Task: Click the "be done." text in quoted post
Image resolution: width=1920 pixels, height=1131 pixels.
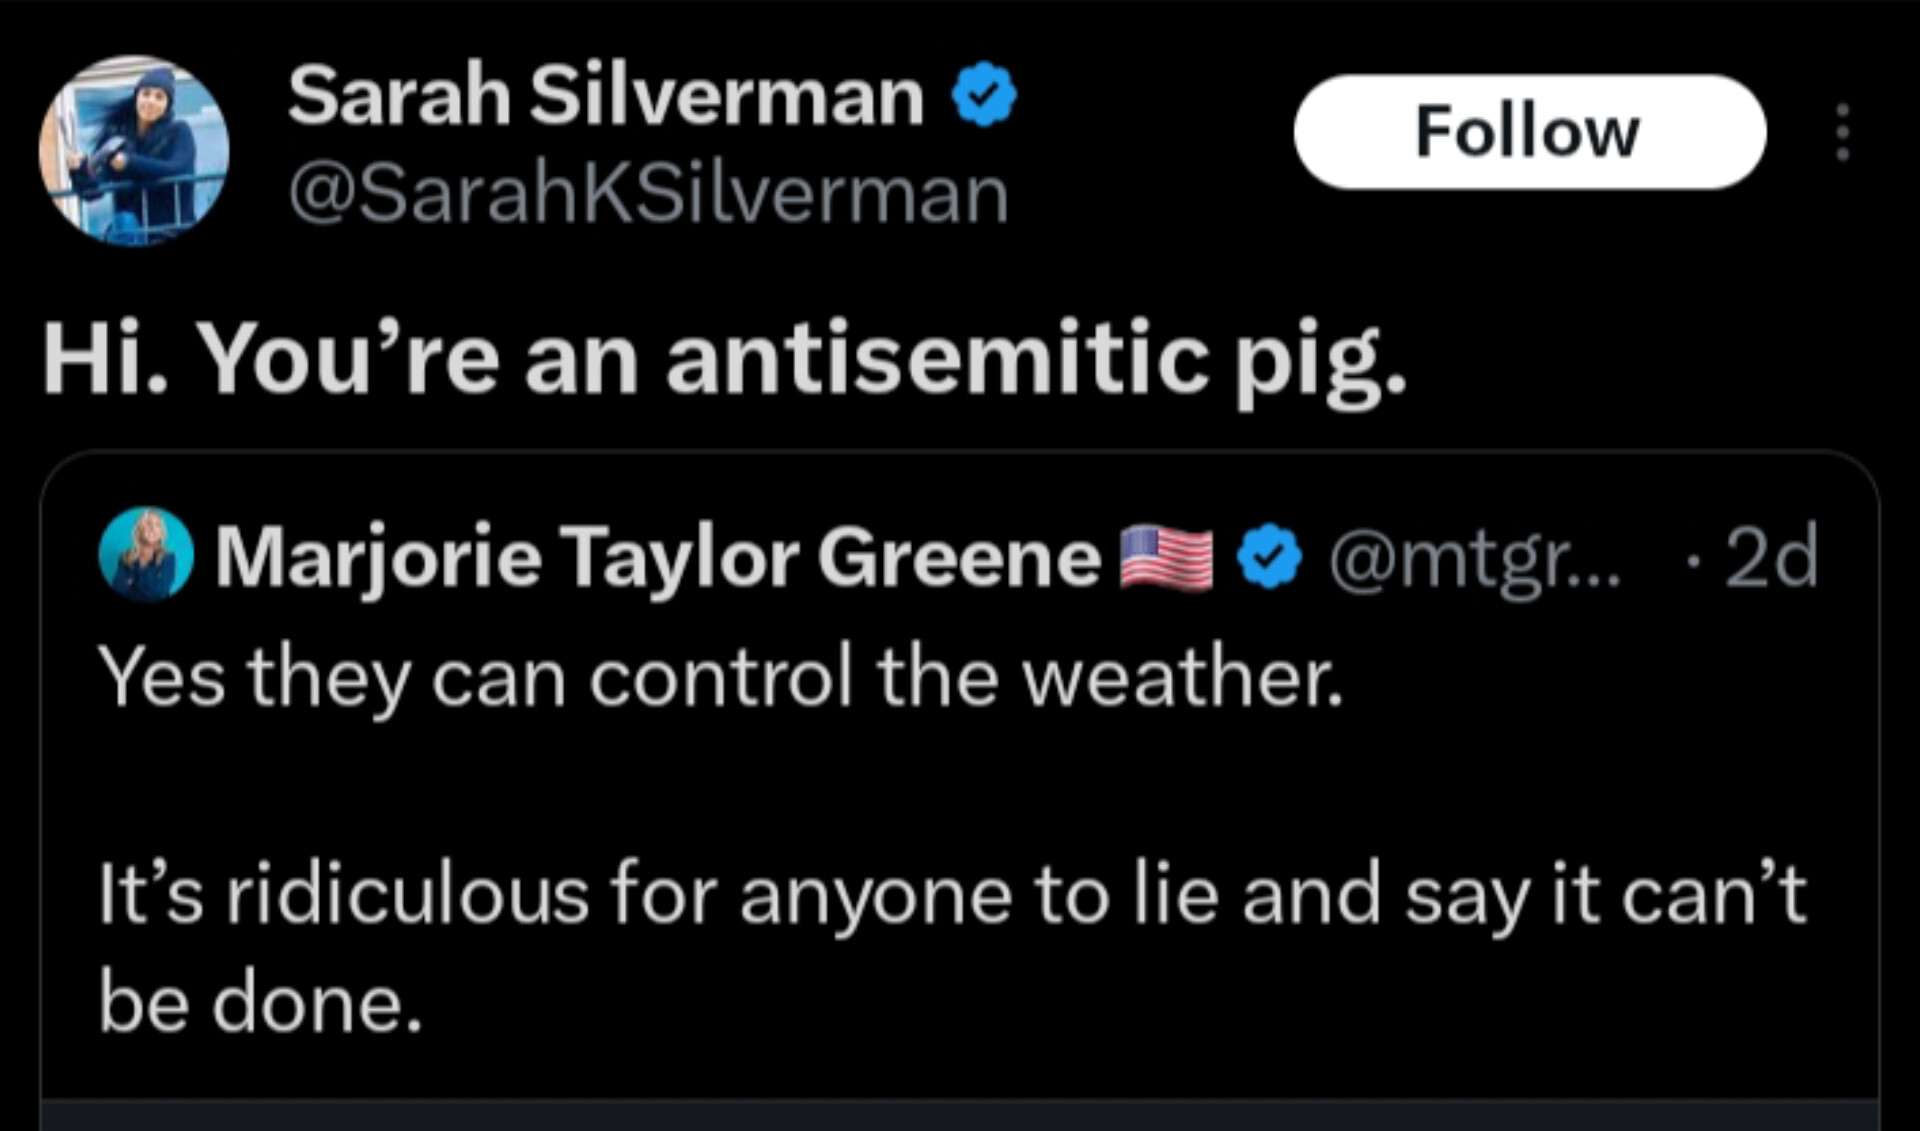Action: [260, 1002]
